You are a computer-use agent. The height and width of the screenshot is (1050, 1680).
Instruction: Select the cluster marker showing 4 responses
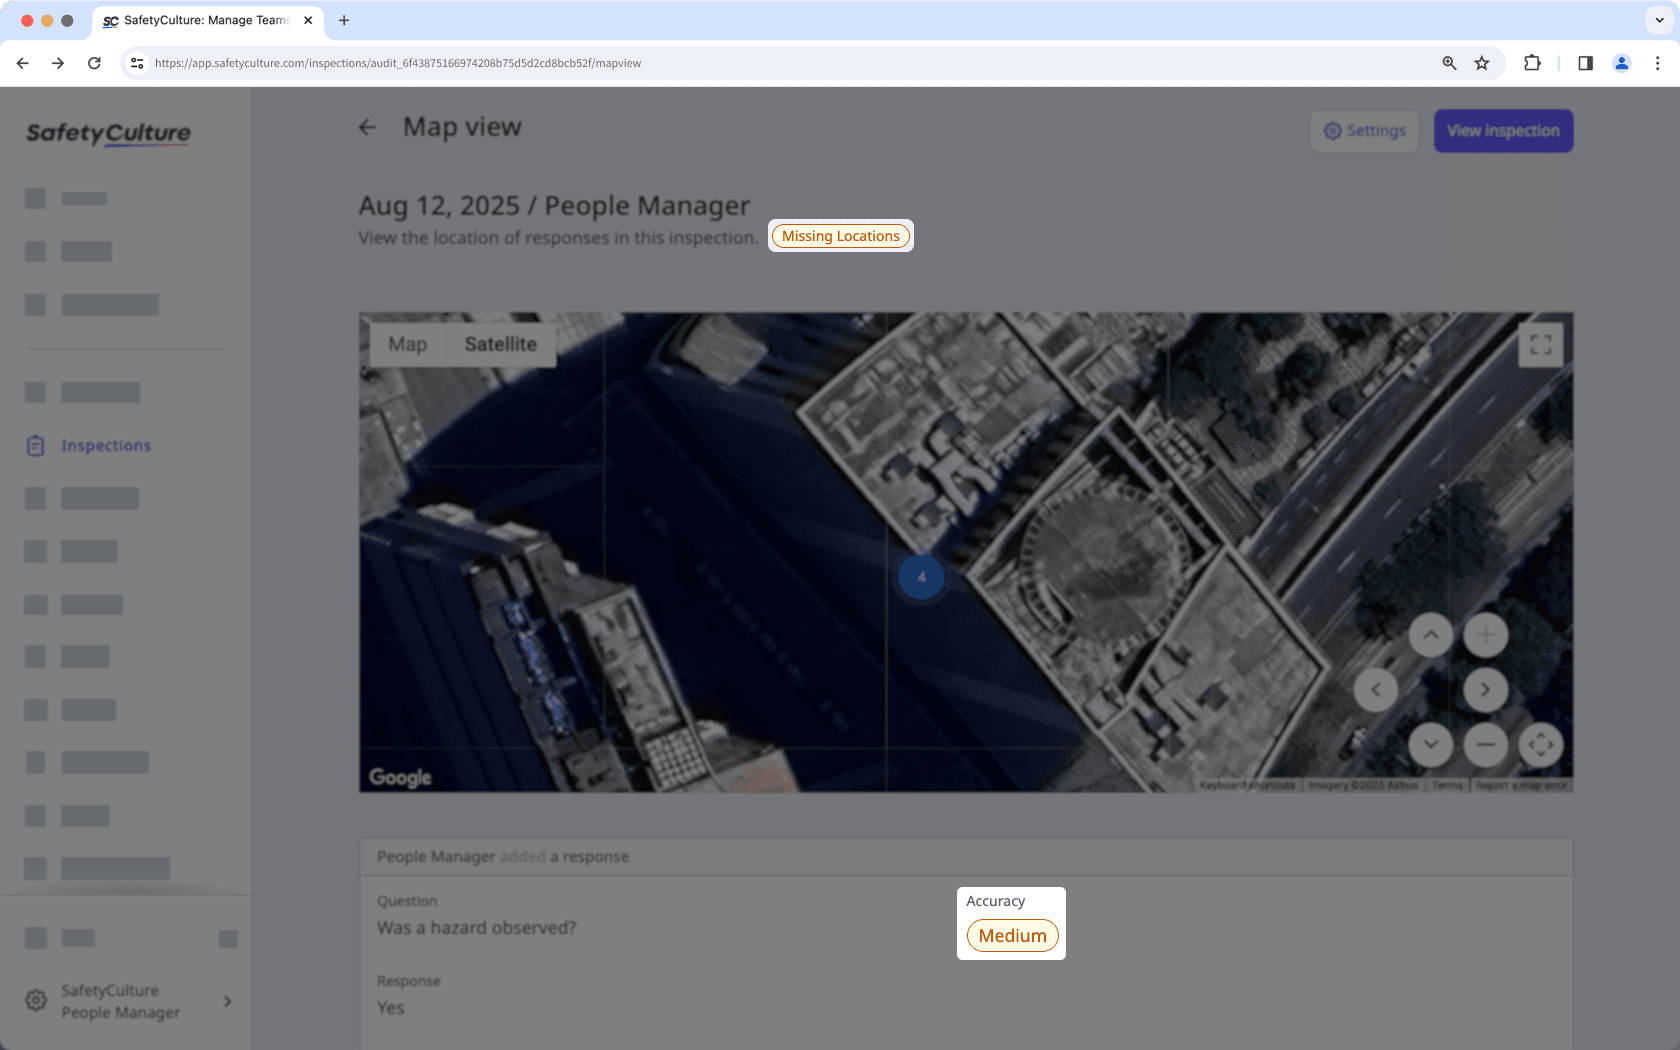coord(920,576)
